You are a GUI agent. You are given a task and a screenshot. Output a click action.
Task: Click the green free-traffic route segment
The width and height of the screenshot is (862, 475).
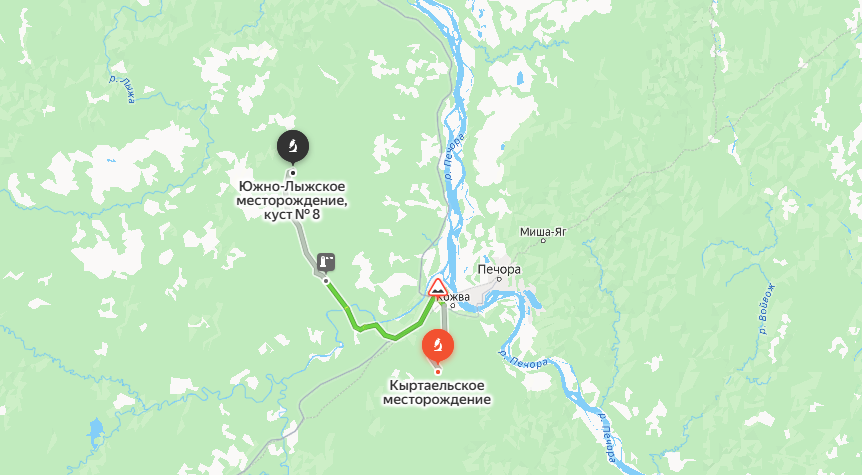[374, 321]
